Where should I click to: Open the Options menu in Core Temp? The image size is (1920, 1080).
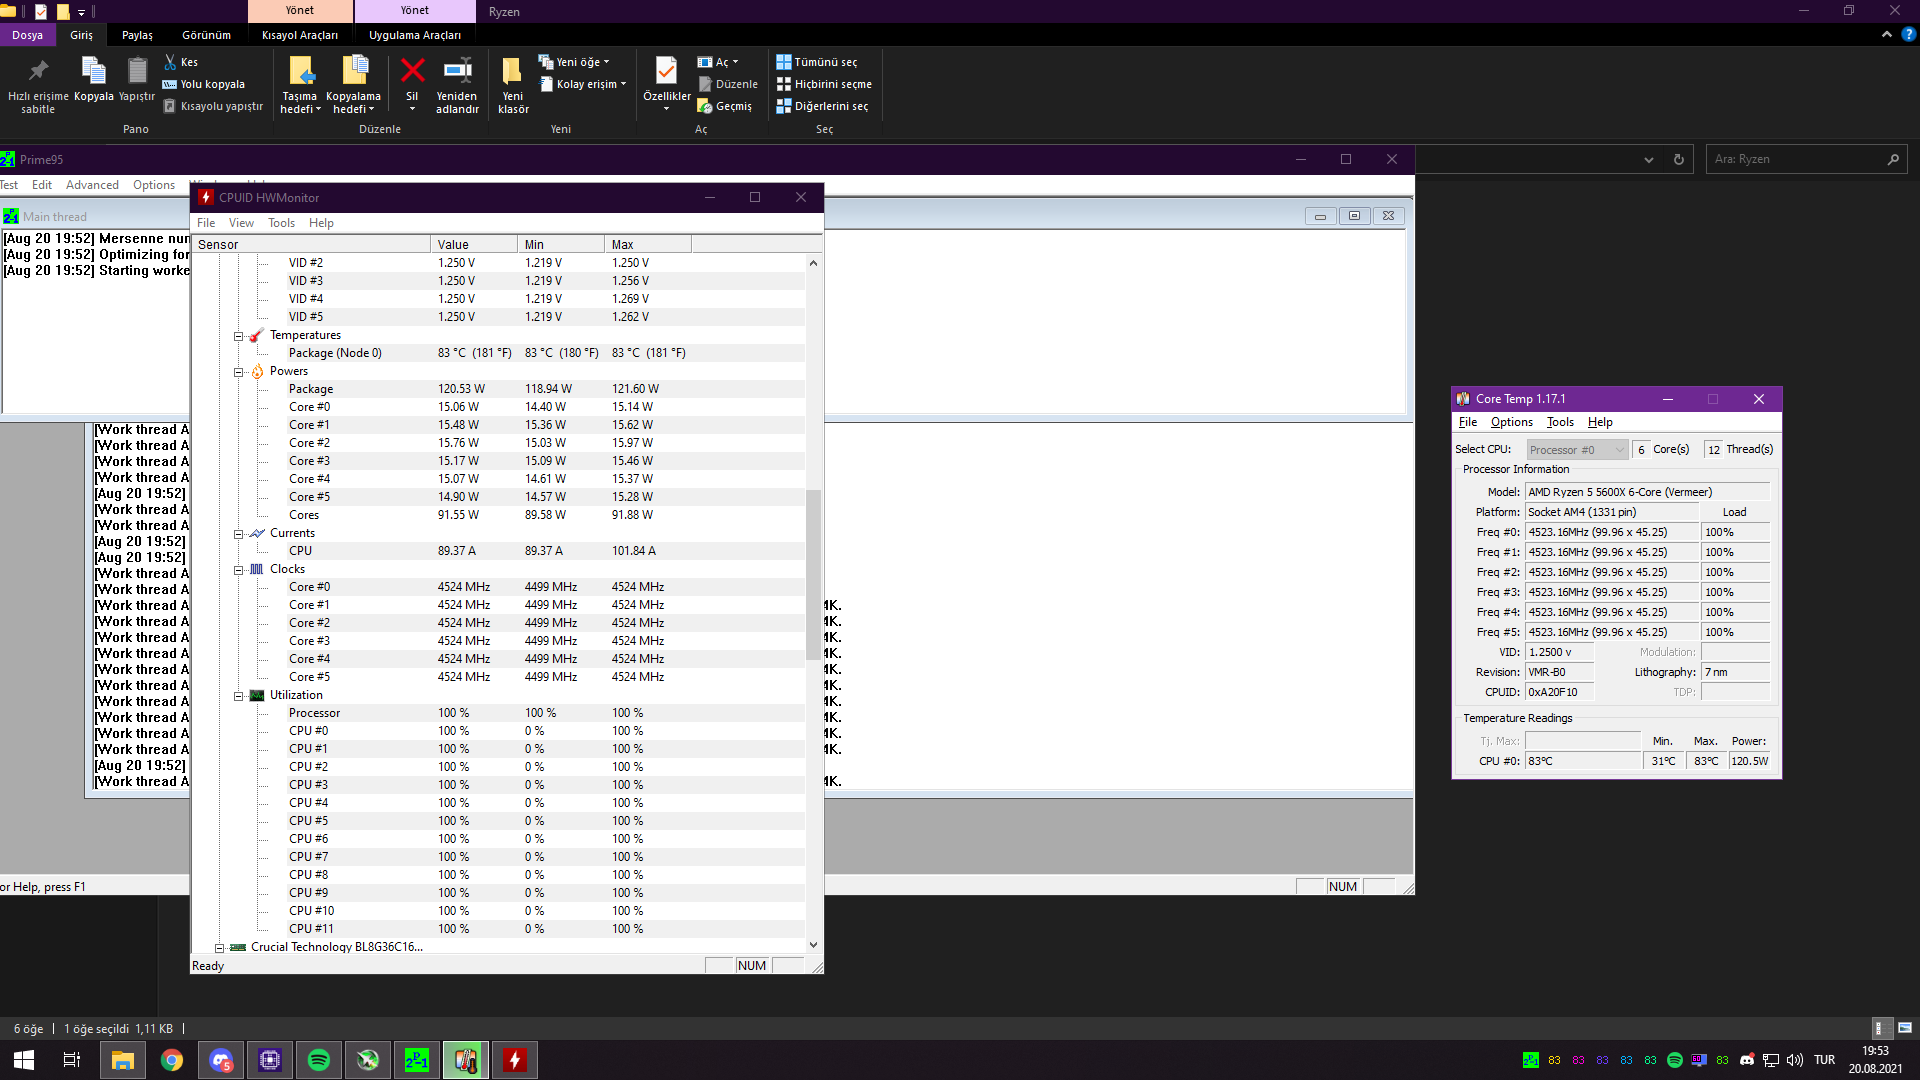[x=1511, y=422]
